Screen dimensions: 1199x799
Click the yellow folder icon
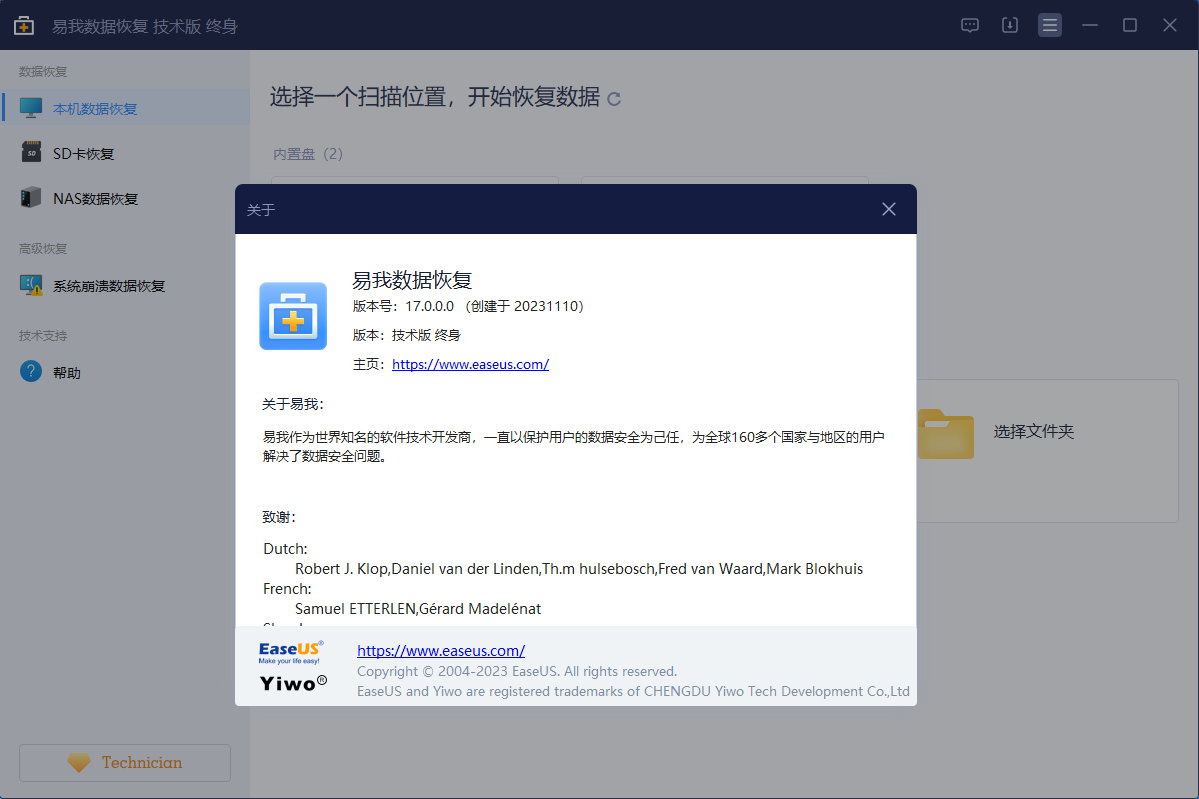[x=946, y=434]
